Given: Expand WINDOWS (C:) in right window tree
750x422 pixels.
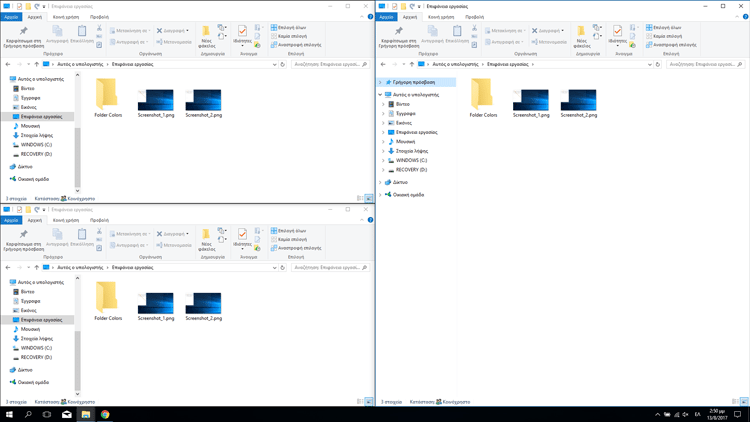Looking at the screenshot, I should (x=384, y=160).
